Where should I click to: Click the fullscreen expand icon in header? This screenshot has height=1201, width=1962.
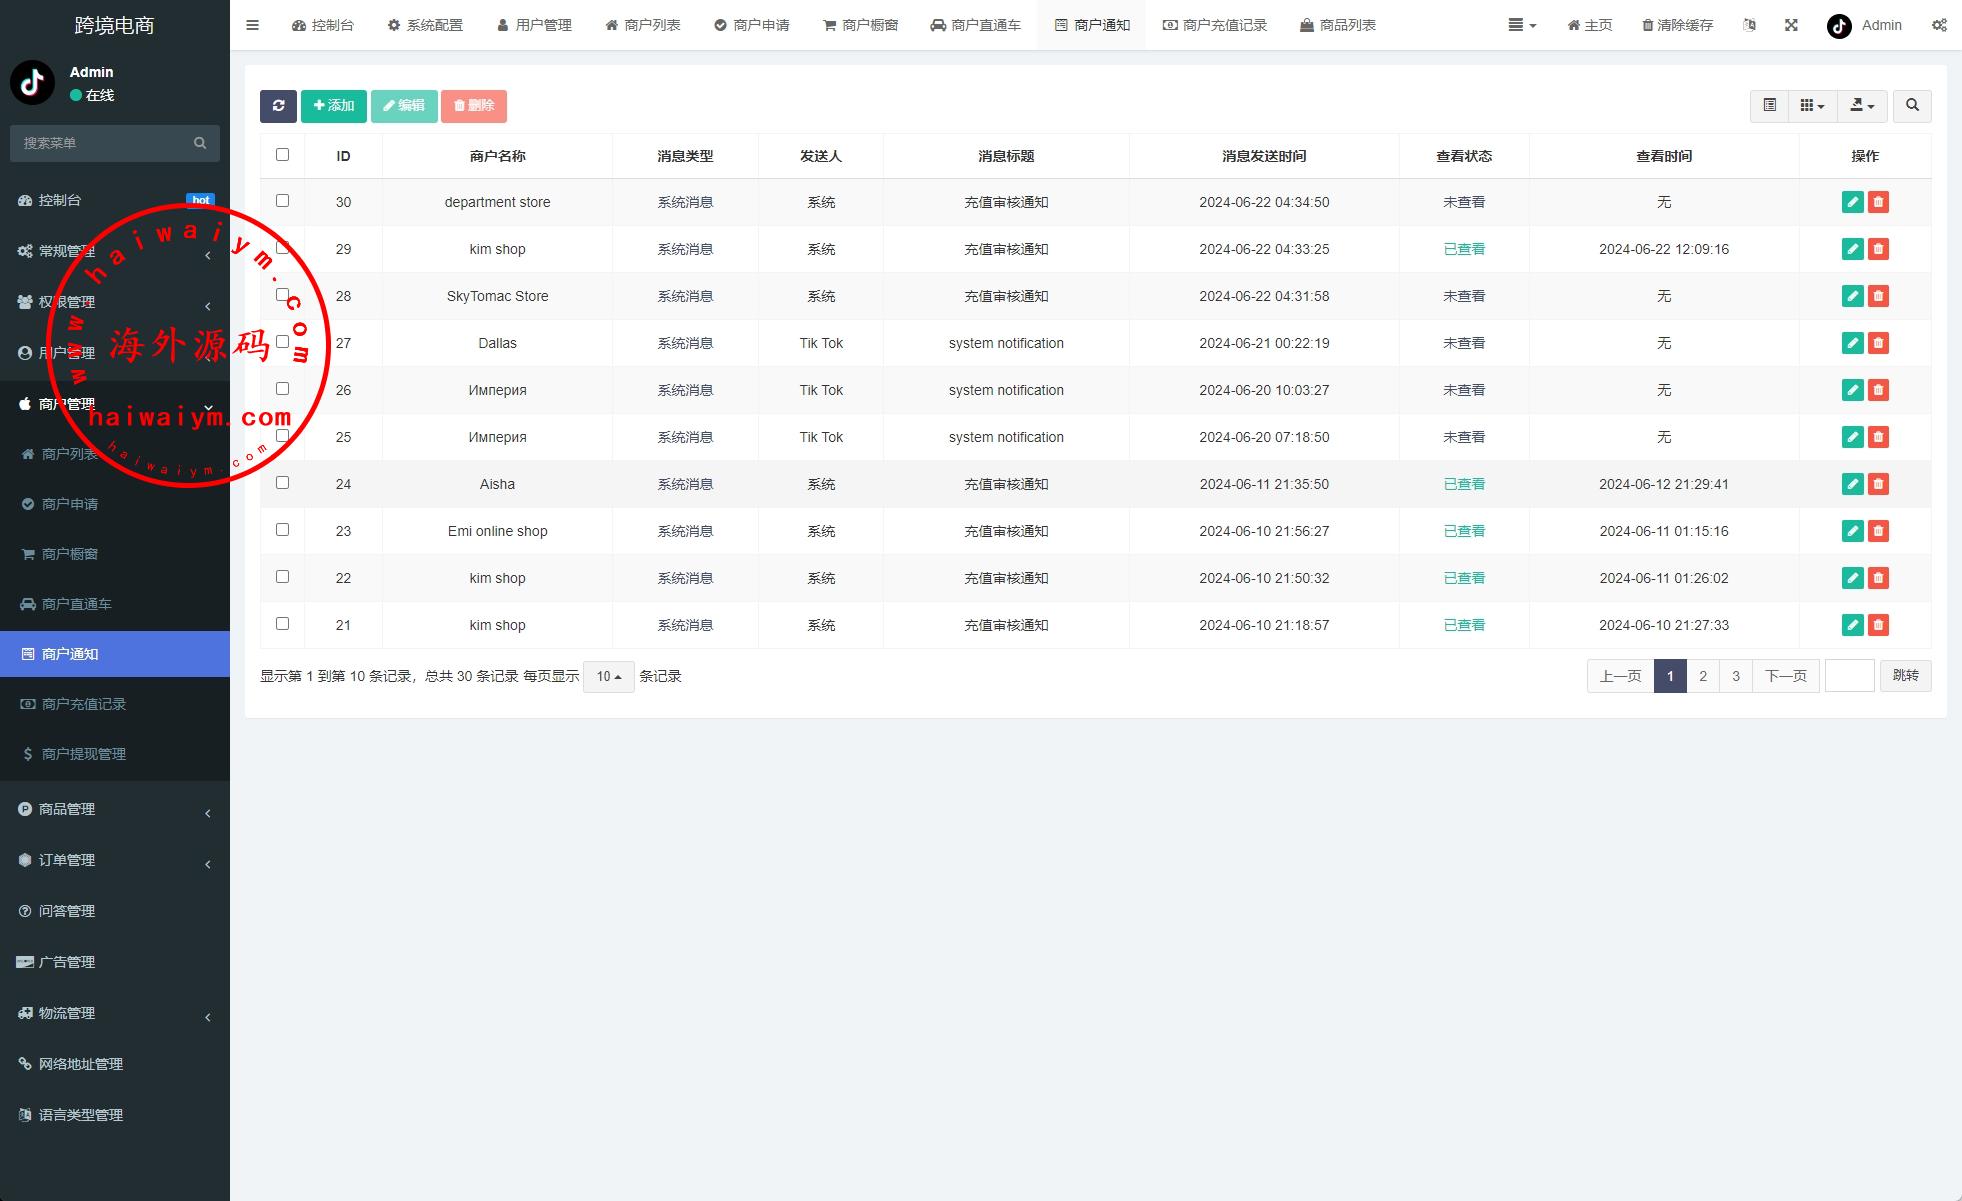[1791, 25]
